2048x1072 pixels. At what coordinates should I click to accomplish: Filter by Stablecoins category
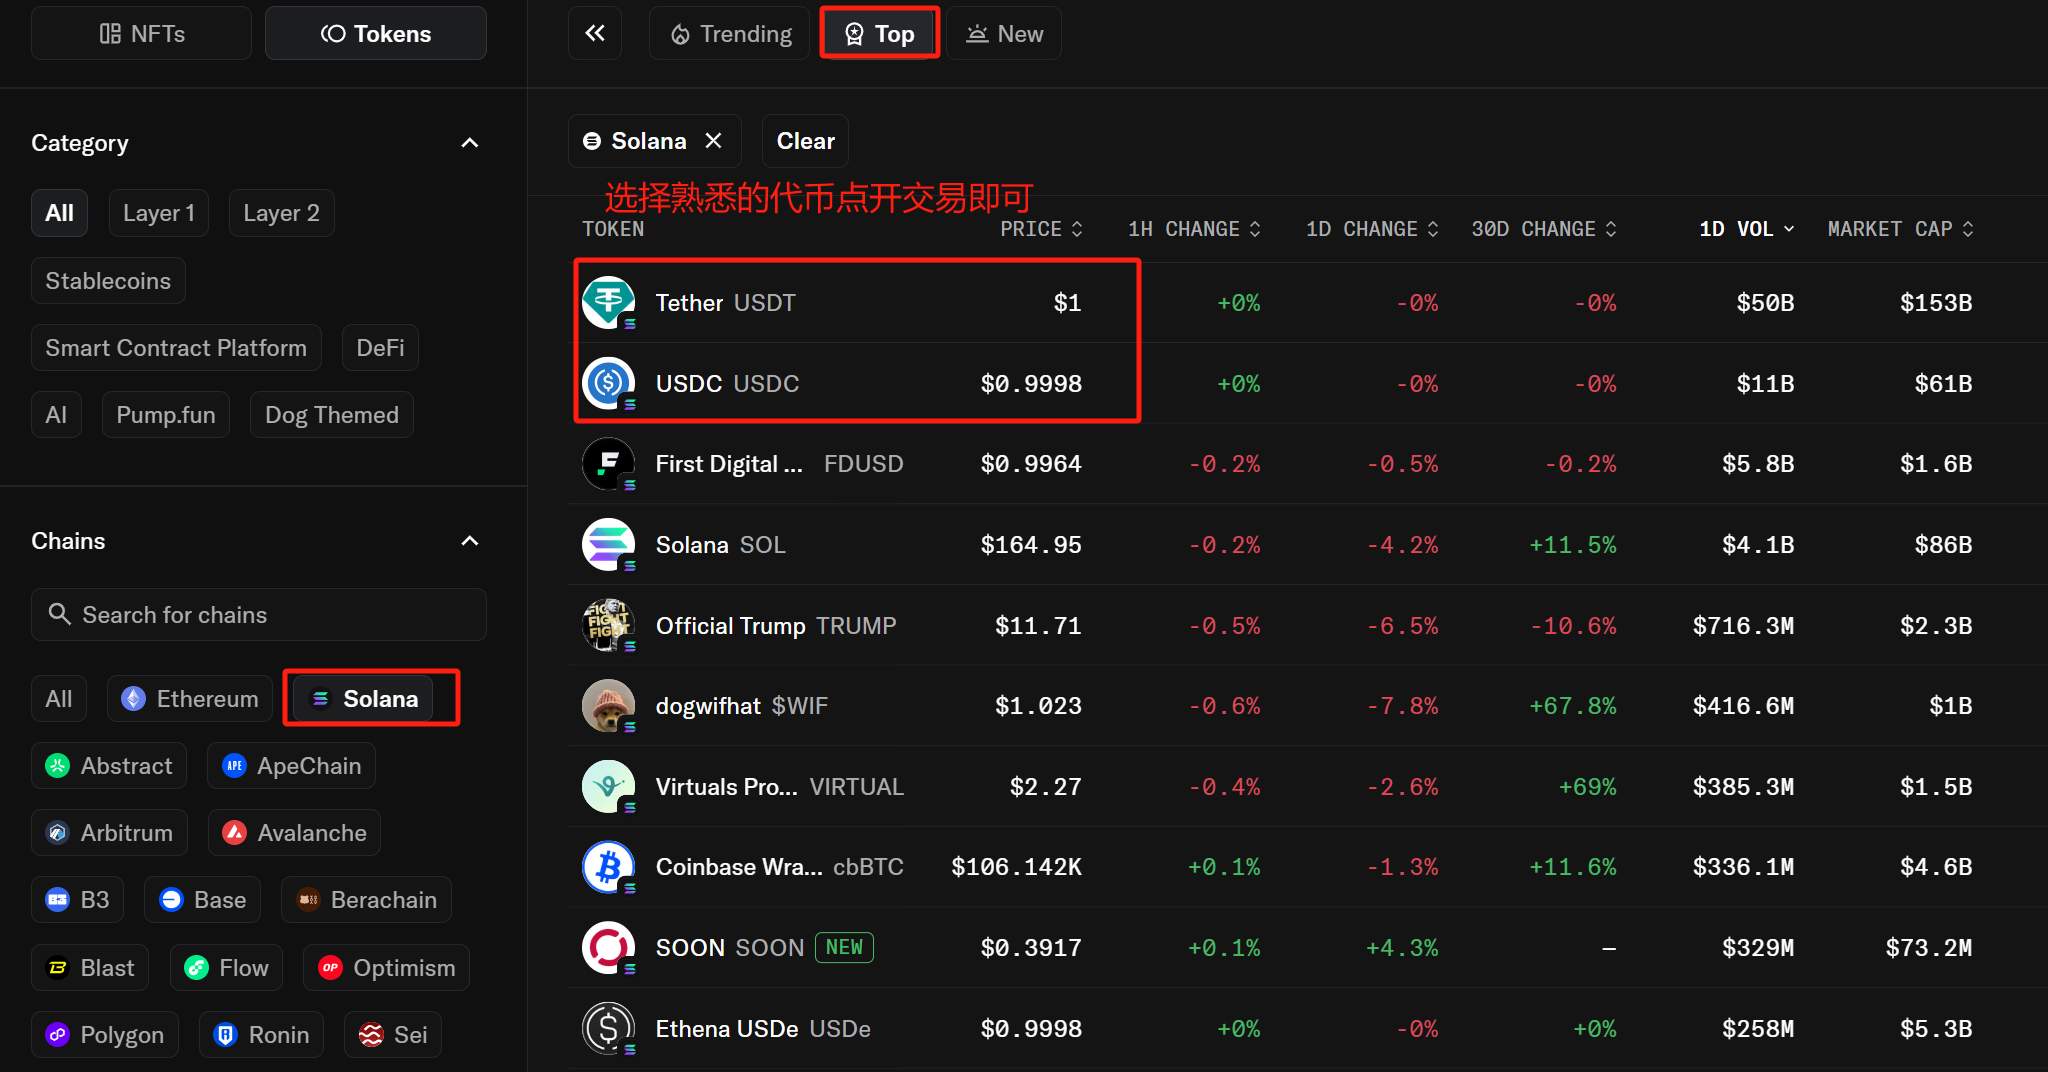[108, 281]
